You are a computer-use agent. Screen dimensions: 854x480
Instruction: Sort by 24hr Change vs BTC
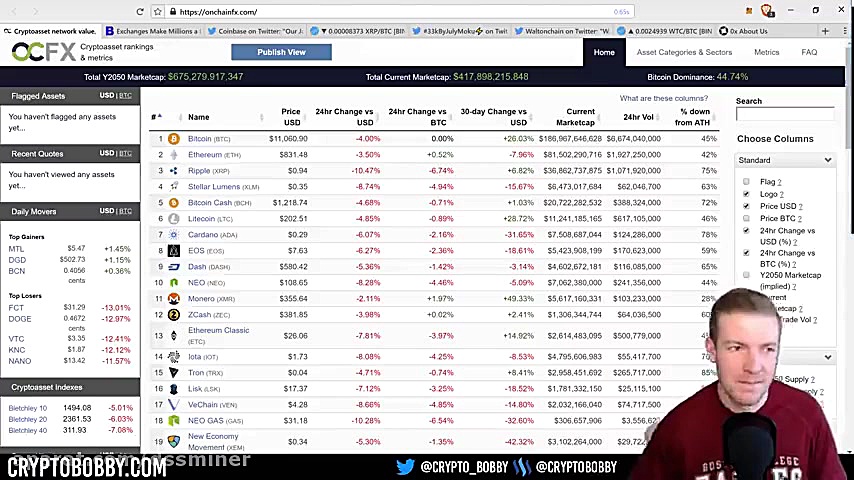pyautogui.click(x=417, y=117)
